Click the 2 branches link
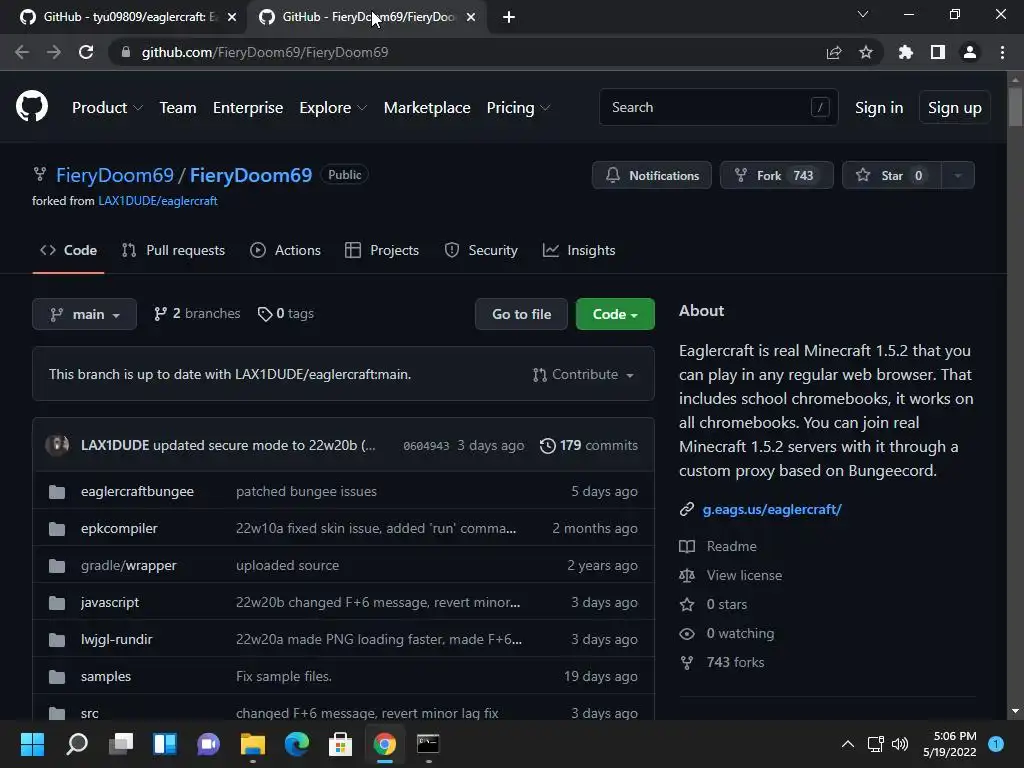 coord(197,314)
